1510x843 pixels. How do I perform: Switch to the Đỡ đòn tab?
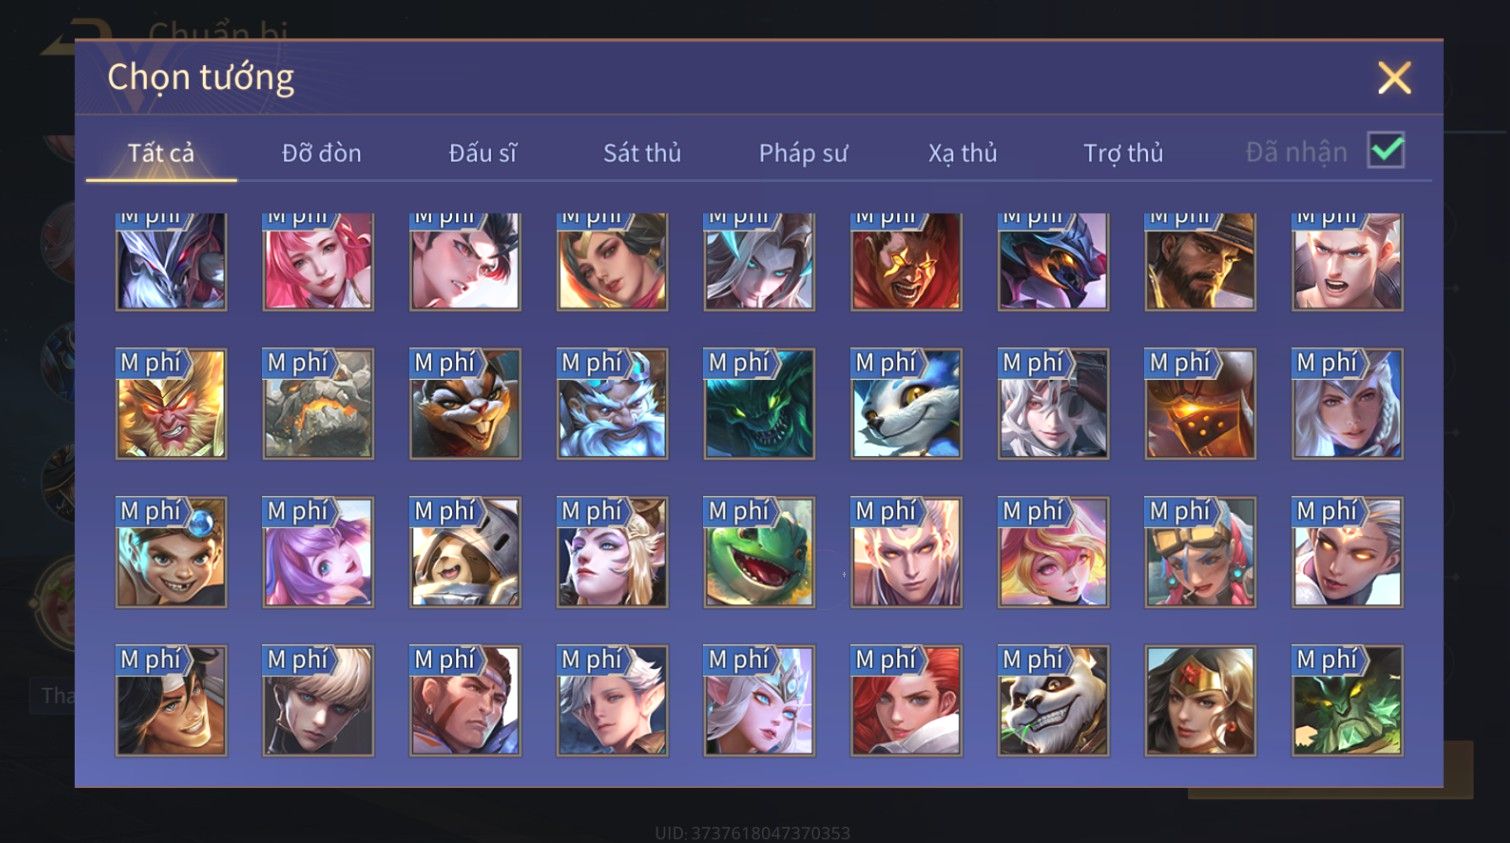point(321,153)
